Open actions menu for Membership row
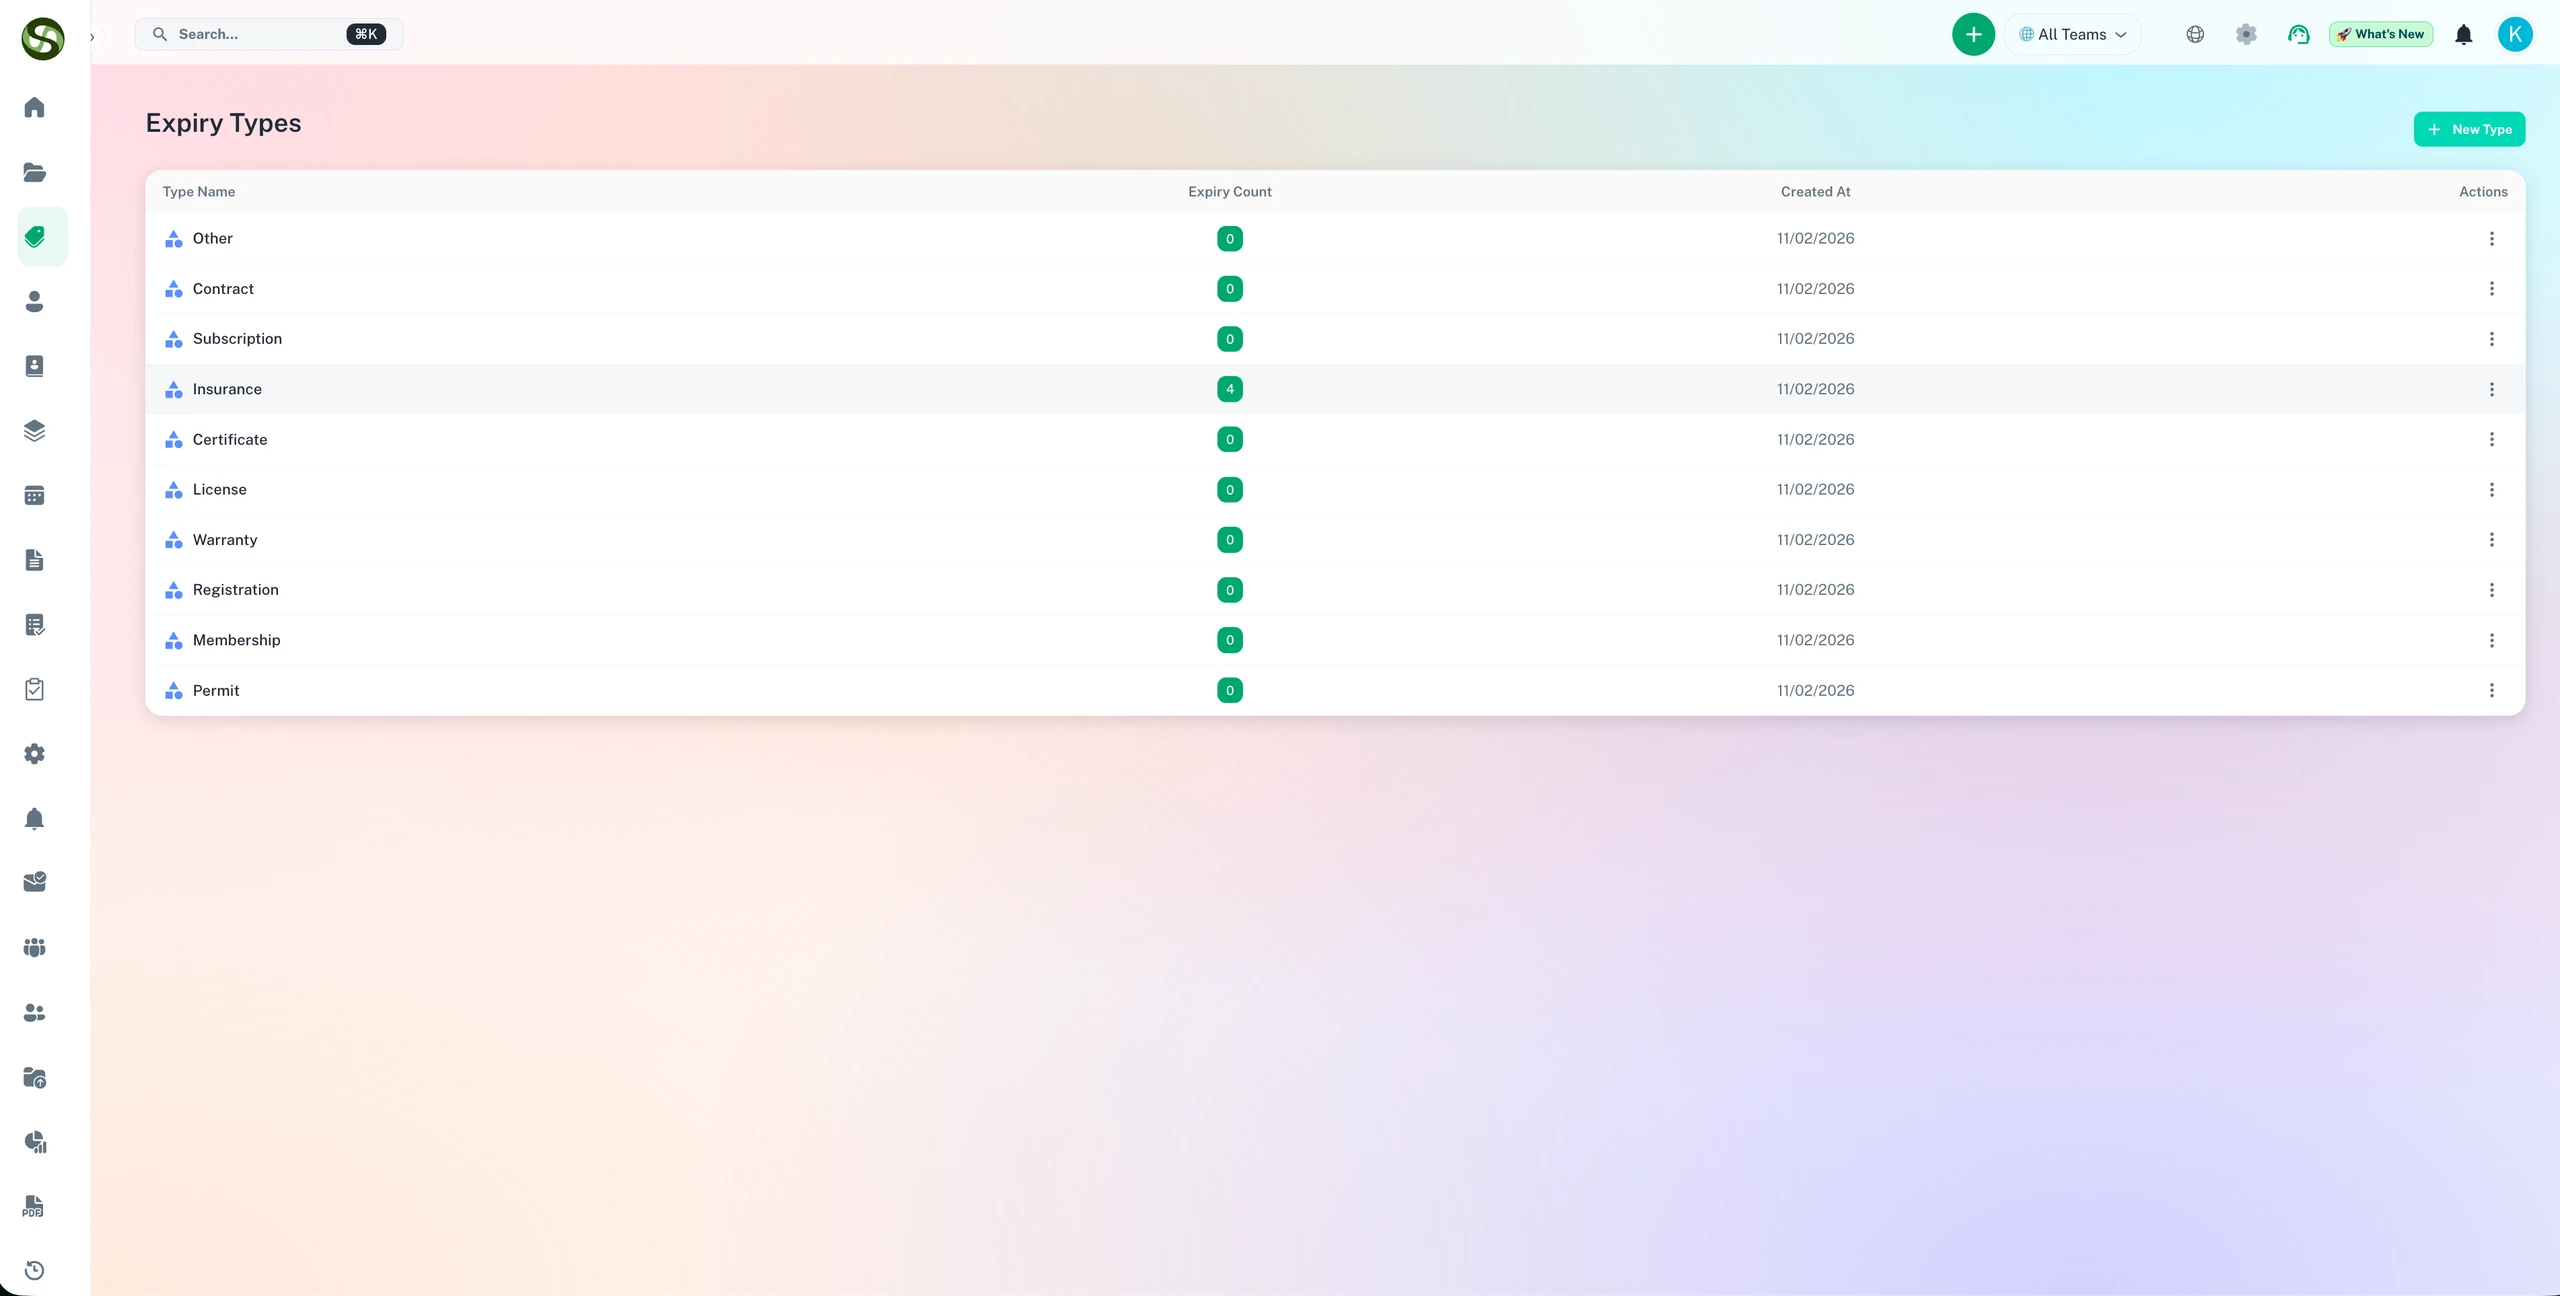 (2492, 640)
